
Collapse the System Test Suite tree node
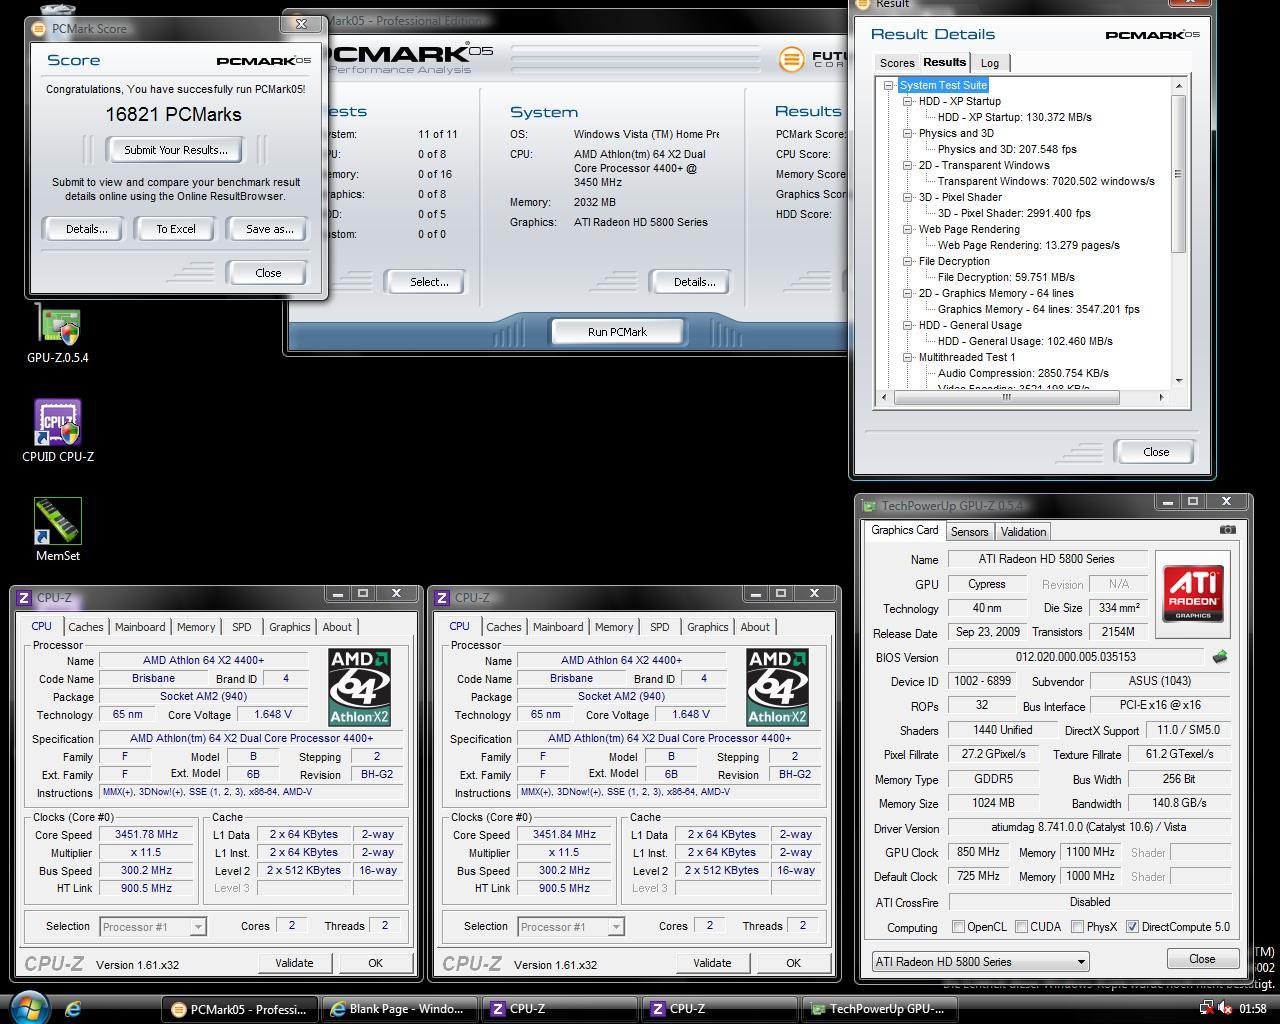(888, 86)
